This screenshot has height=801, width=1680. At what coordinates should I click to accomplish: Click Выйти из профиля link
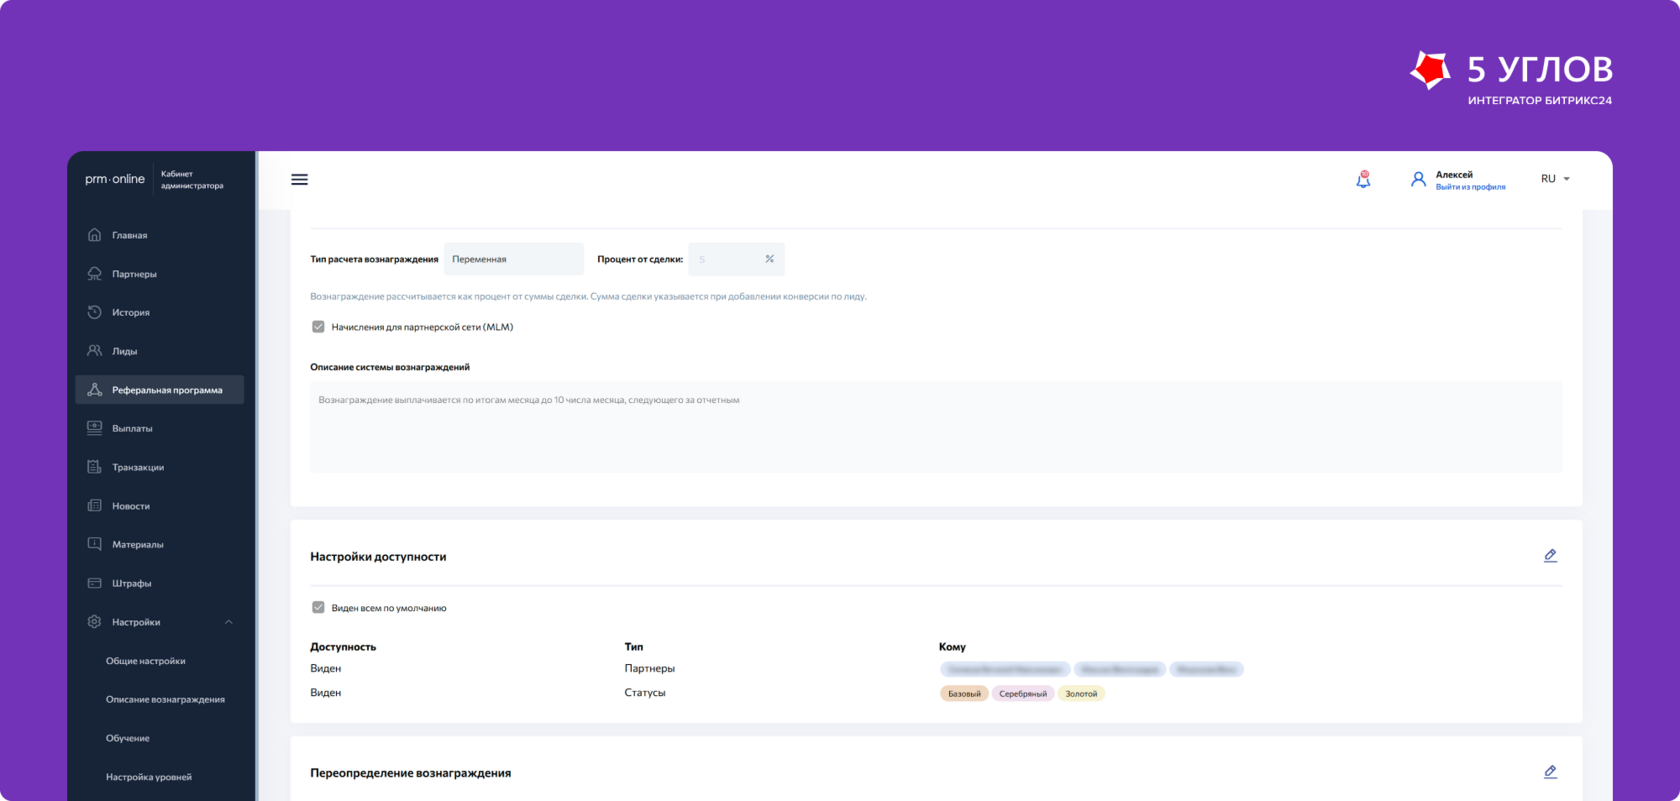(1470, 187)
